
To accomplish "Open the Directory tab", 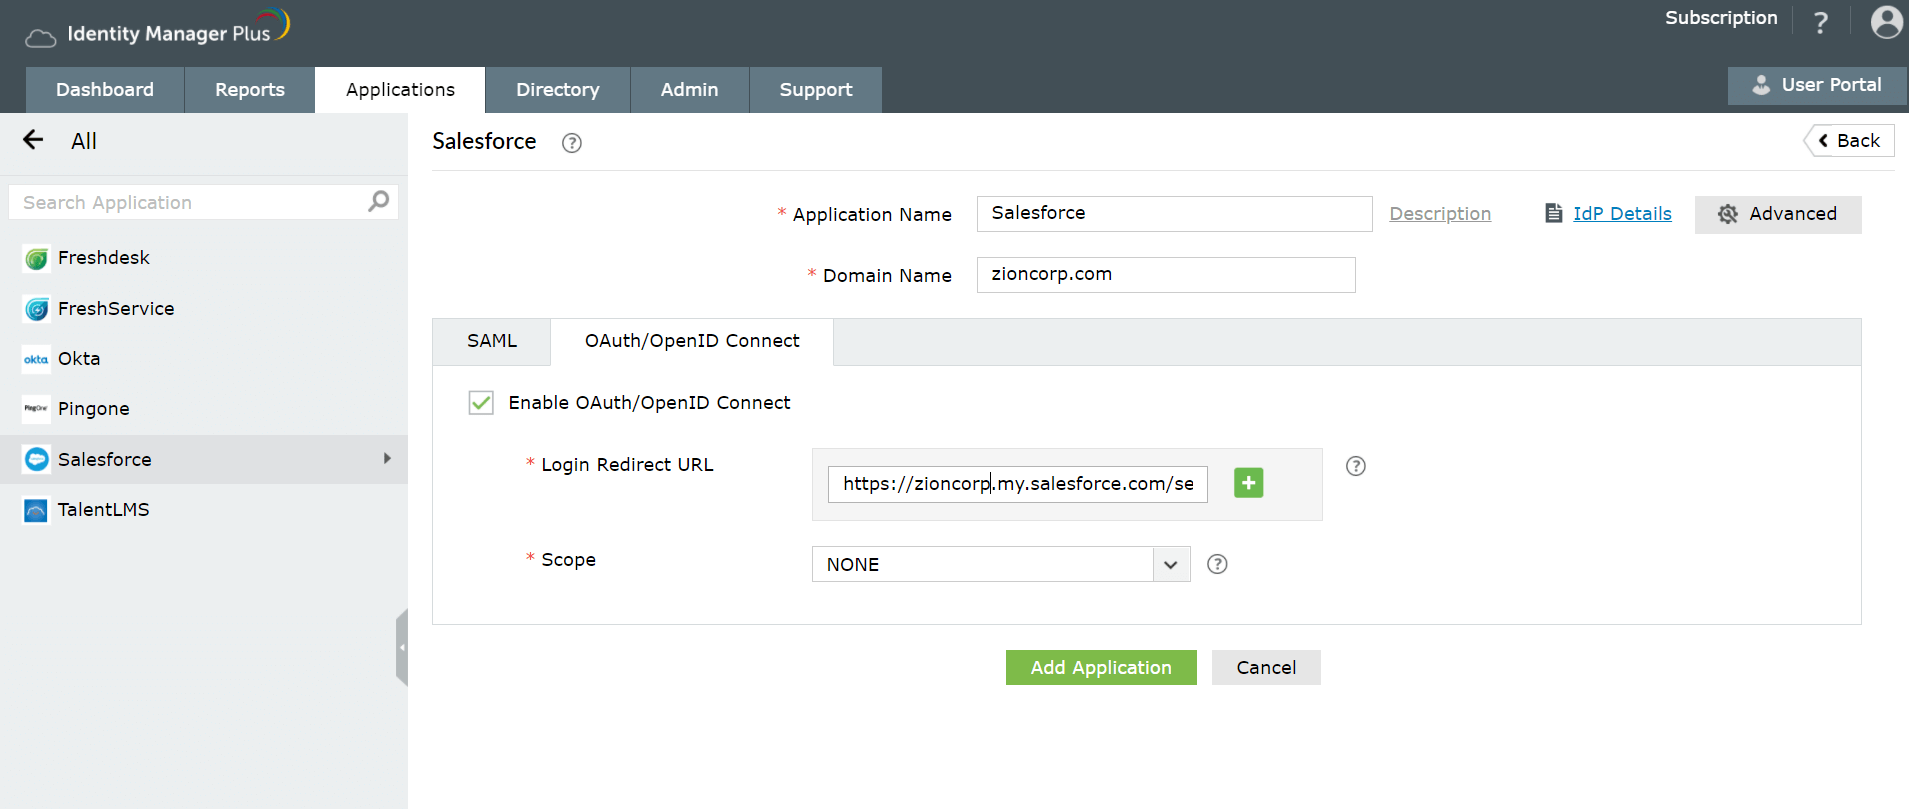I will (557, 90).
